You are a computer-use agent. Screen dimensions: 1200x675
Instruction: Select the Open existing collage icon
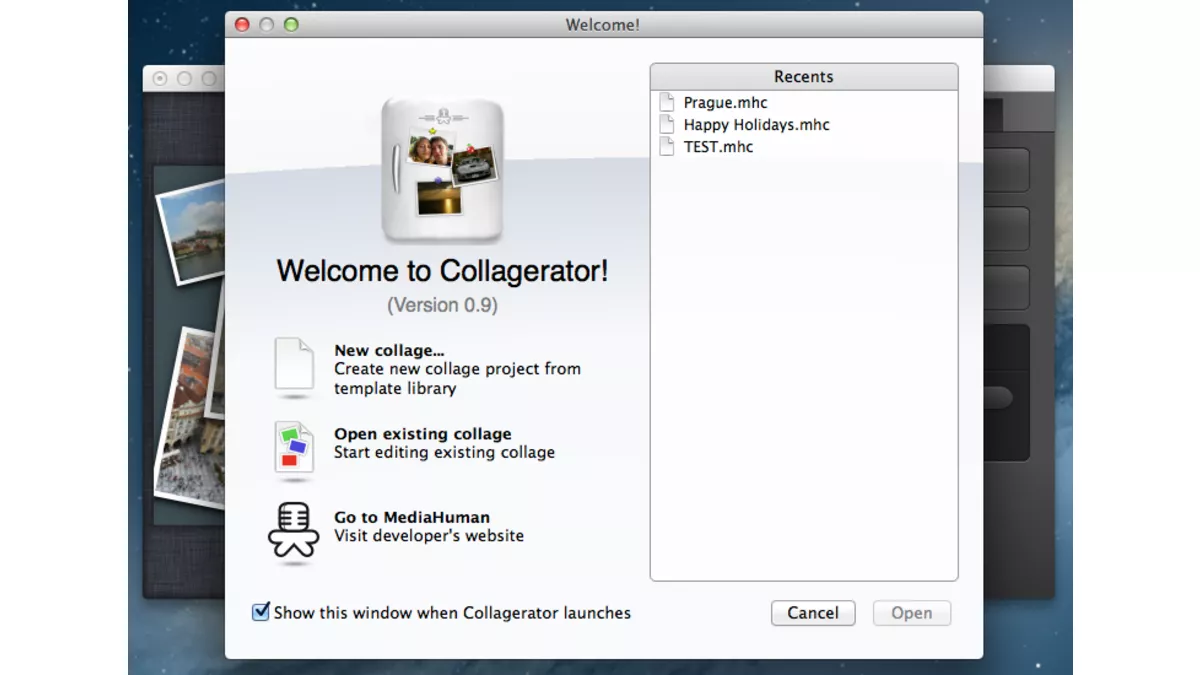point(293,446)
